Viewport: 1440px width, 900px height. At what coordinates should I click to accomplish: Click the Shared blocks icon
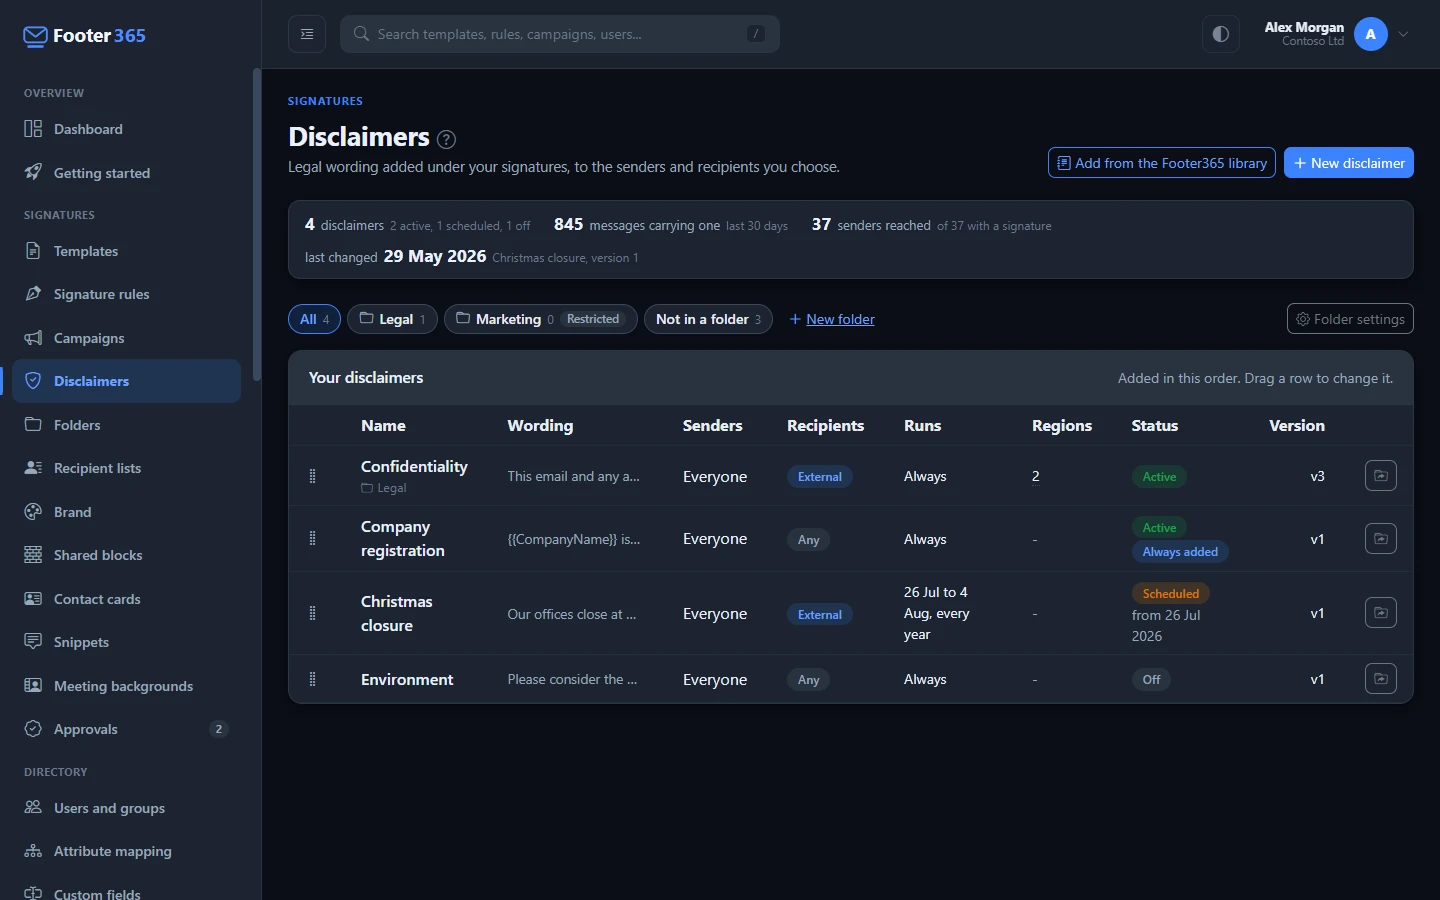33,555
